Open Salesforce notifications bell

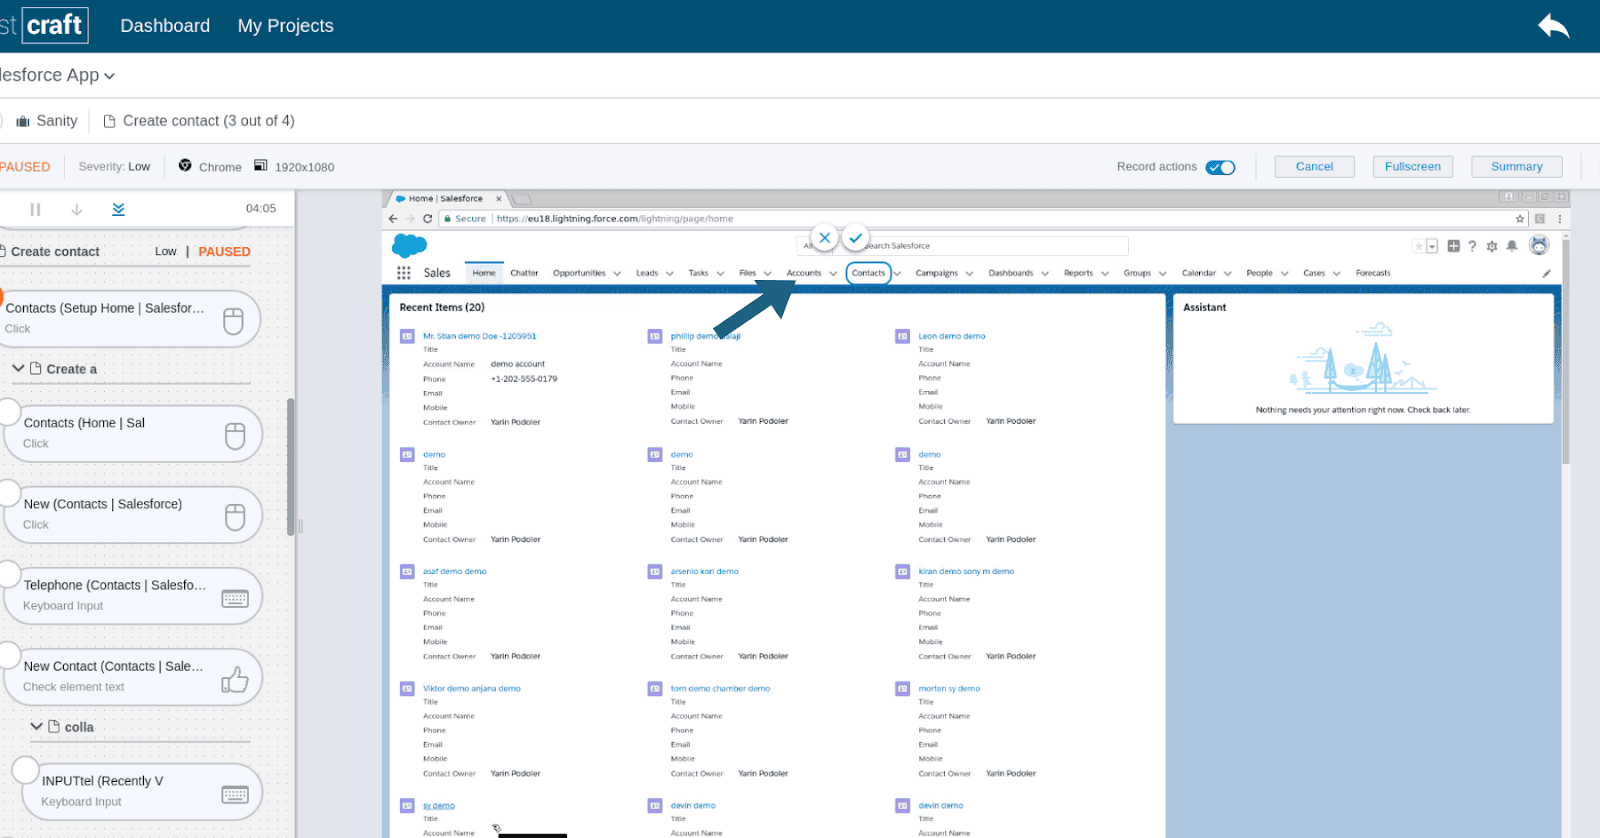(1512, 246)
